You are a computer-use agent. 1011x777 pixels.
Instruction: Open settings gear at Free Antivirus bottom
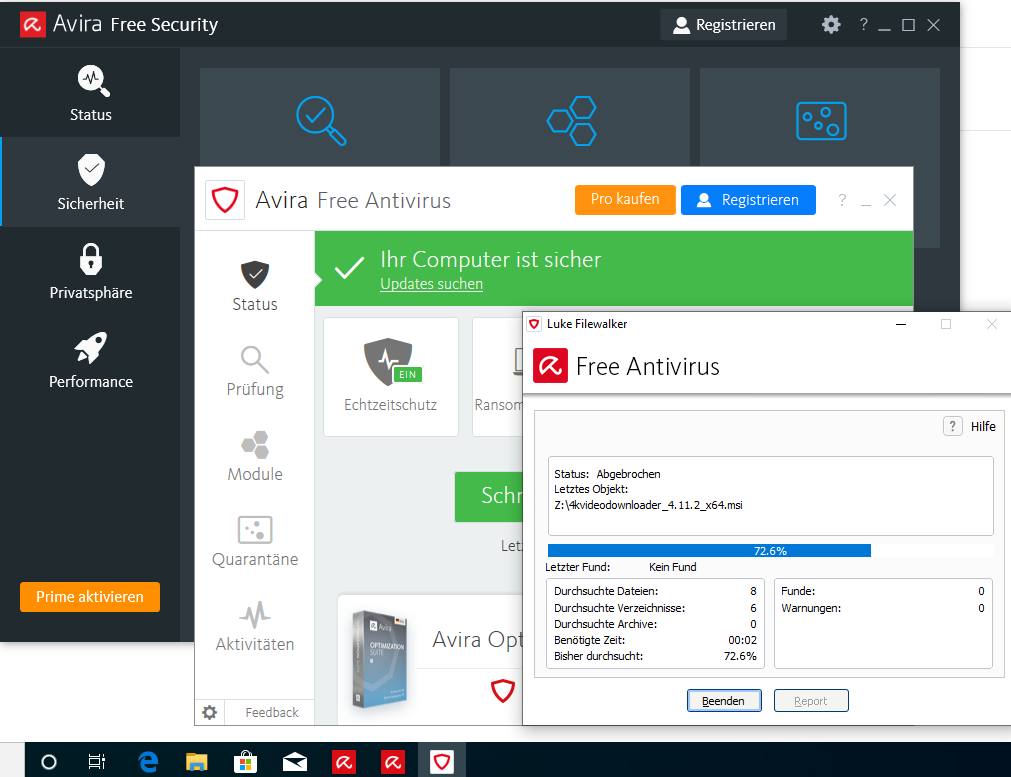(210, 713)
